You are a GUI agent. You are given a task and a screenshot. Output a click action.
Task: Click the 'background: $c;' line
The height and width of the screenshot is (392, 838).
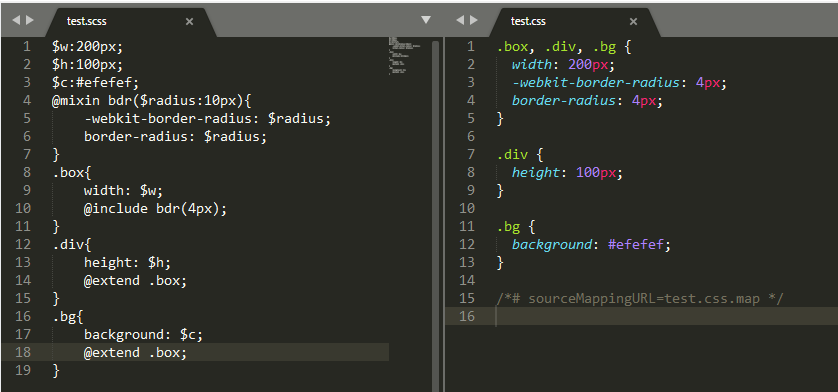click(x=143, y=334)
